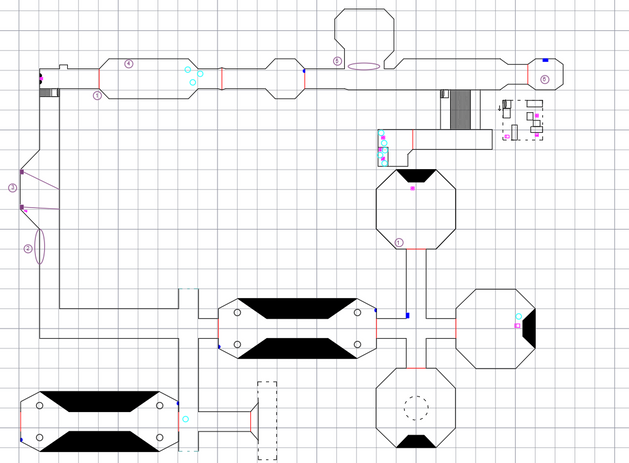The height and width of the screenshot is (463, 629).
Task: Select upper black trapezoid in bottom-left hall
Action: 99,402
